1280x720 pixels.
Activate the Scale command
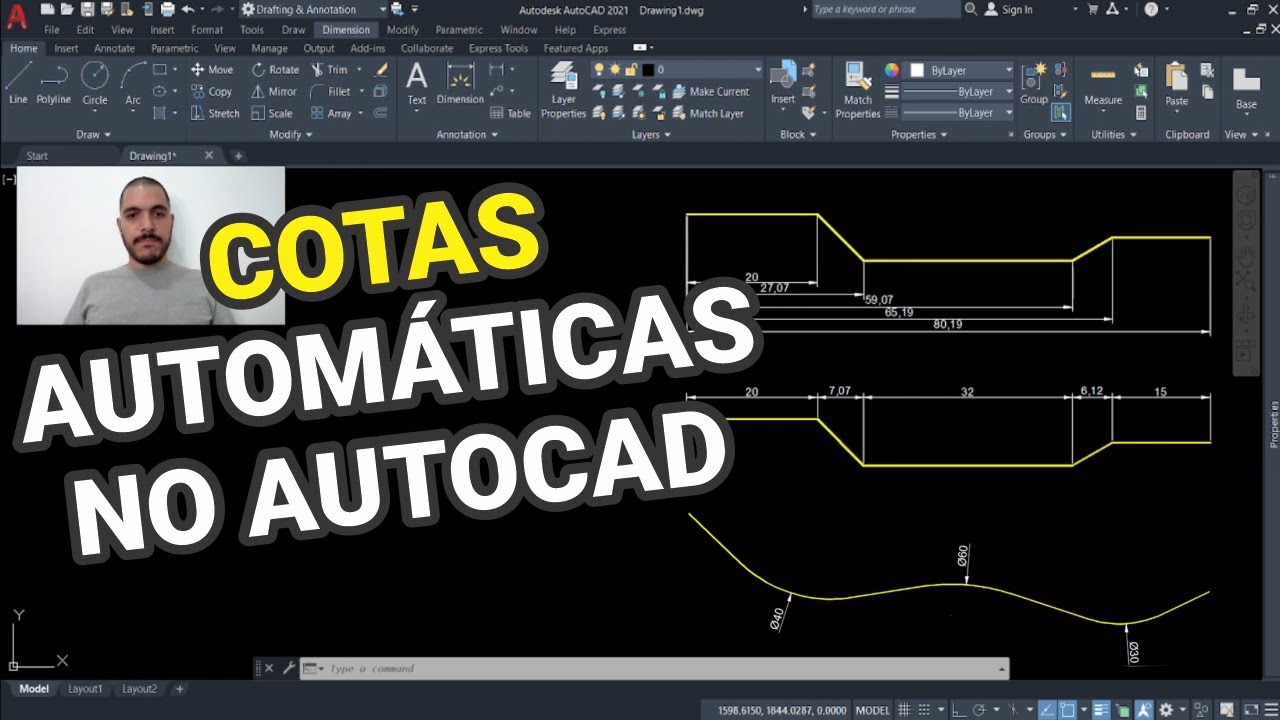click(x=272, y=114)
